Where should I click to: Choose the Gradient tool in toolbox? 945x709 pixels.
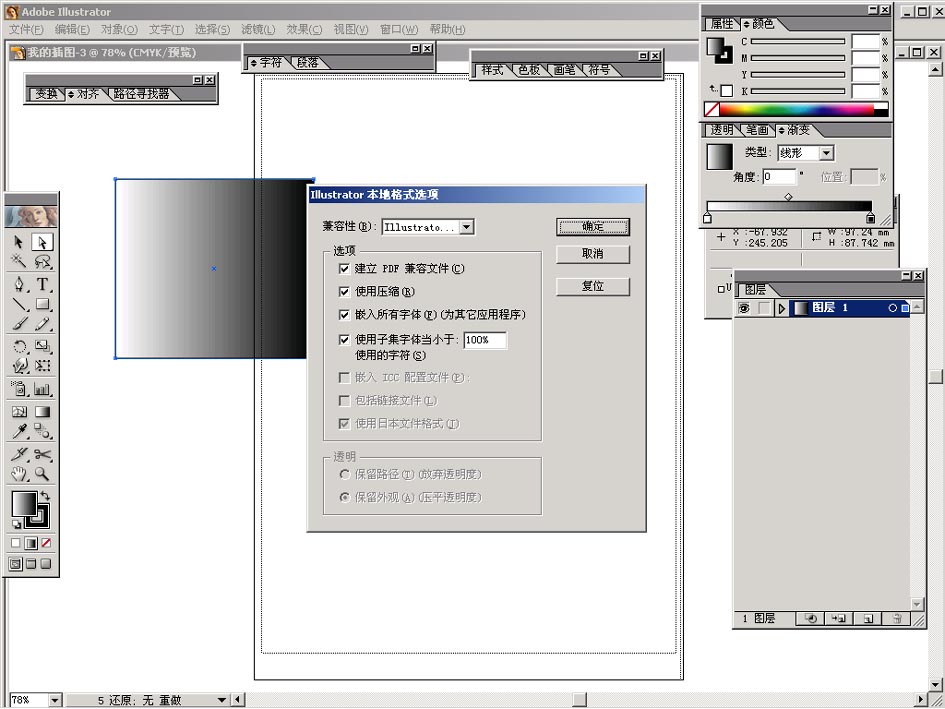tap(42, 412)
